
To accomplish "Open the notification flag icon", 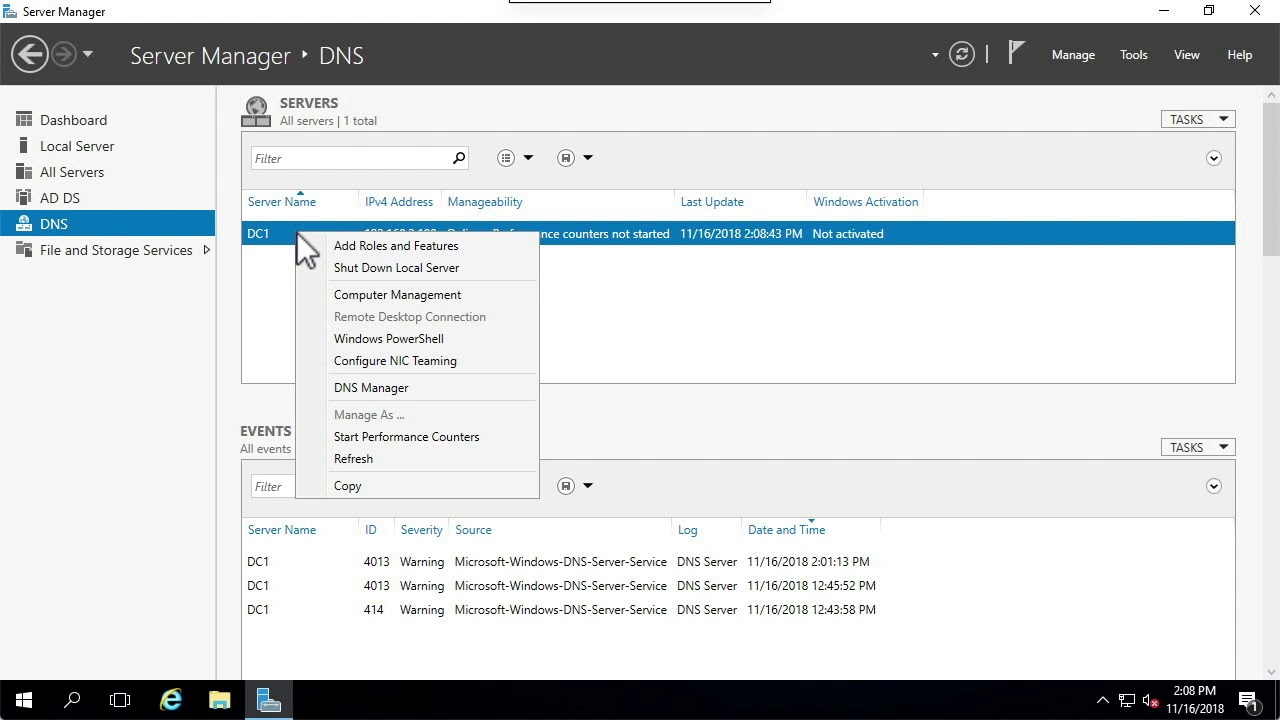I will pos(1018,51).
